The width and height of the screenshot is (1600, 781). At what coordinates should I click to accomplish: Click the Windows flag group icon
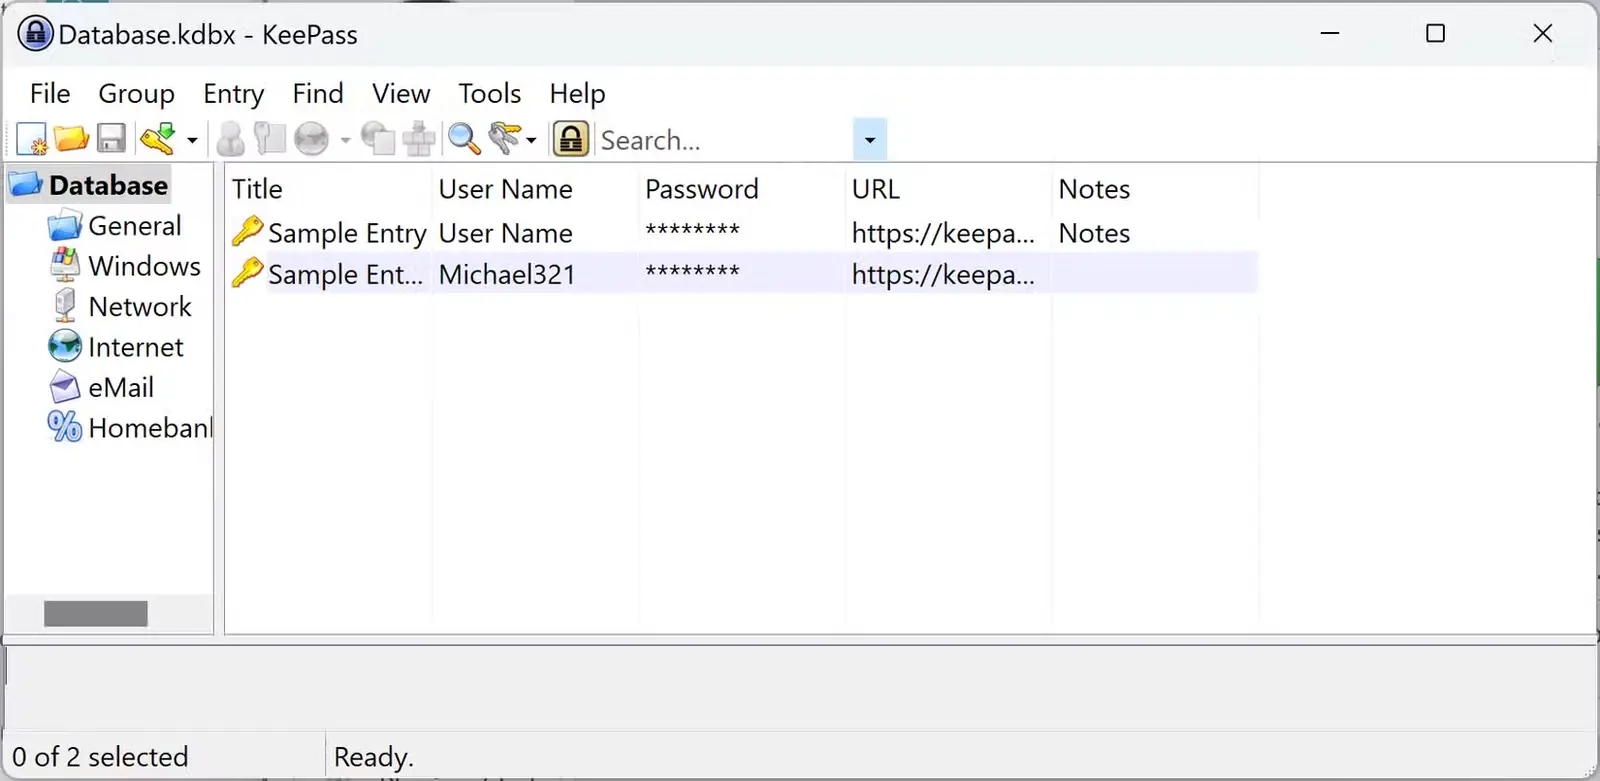[65, 265]
